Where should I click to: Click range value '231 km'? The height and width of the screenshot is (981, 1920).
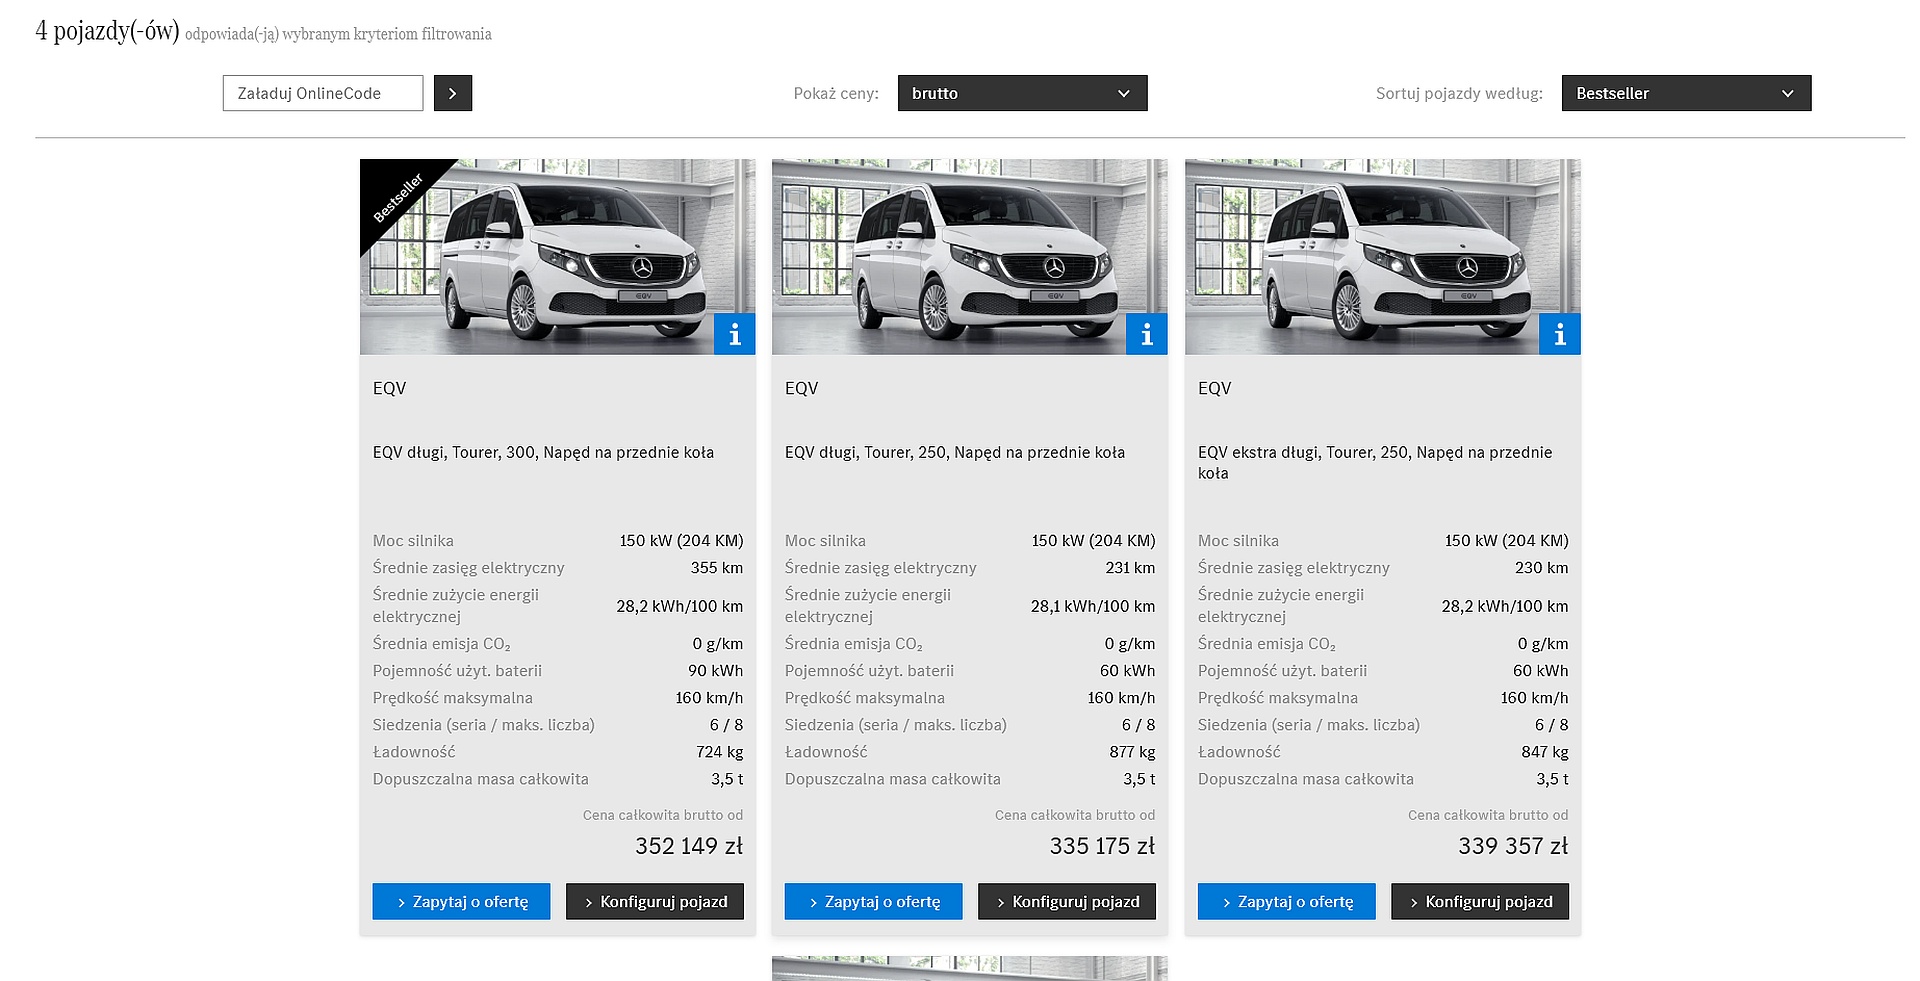click(x=1130, y=567)
